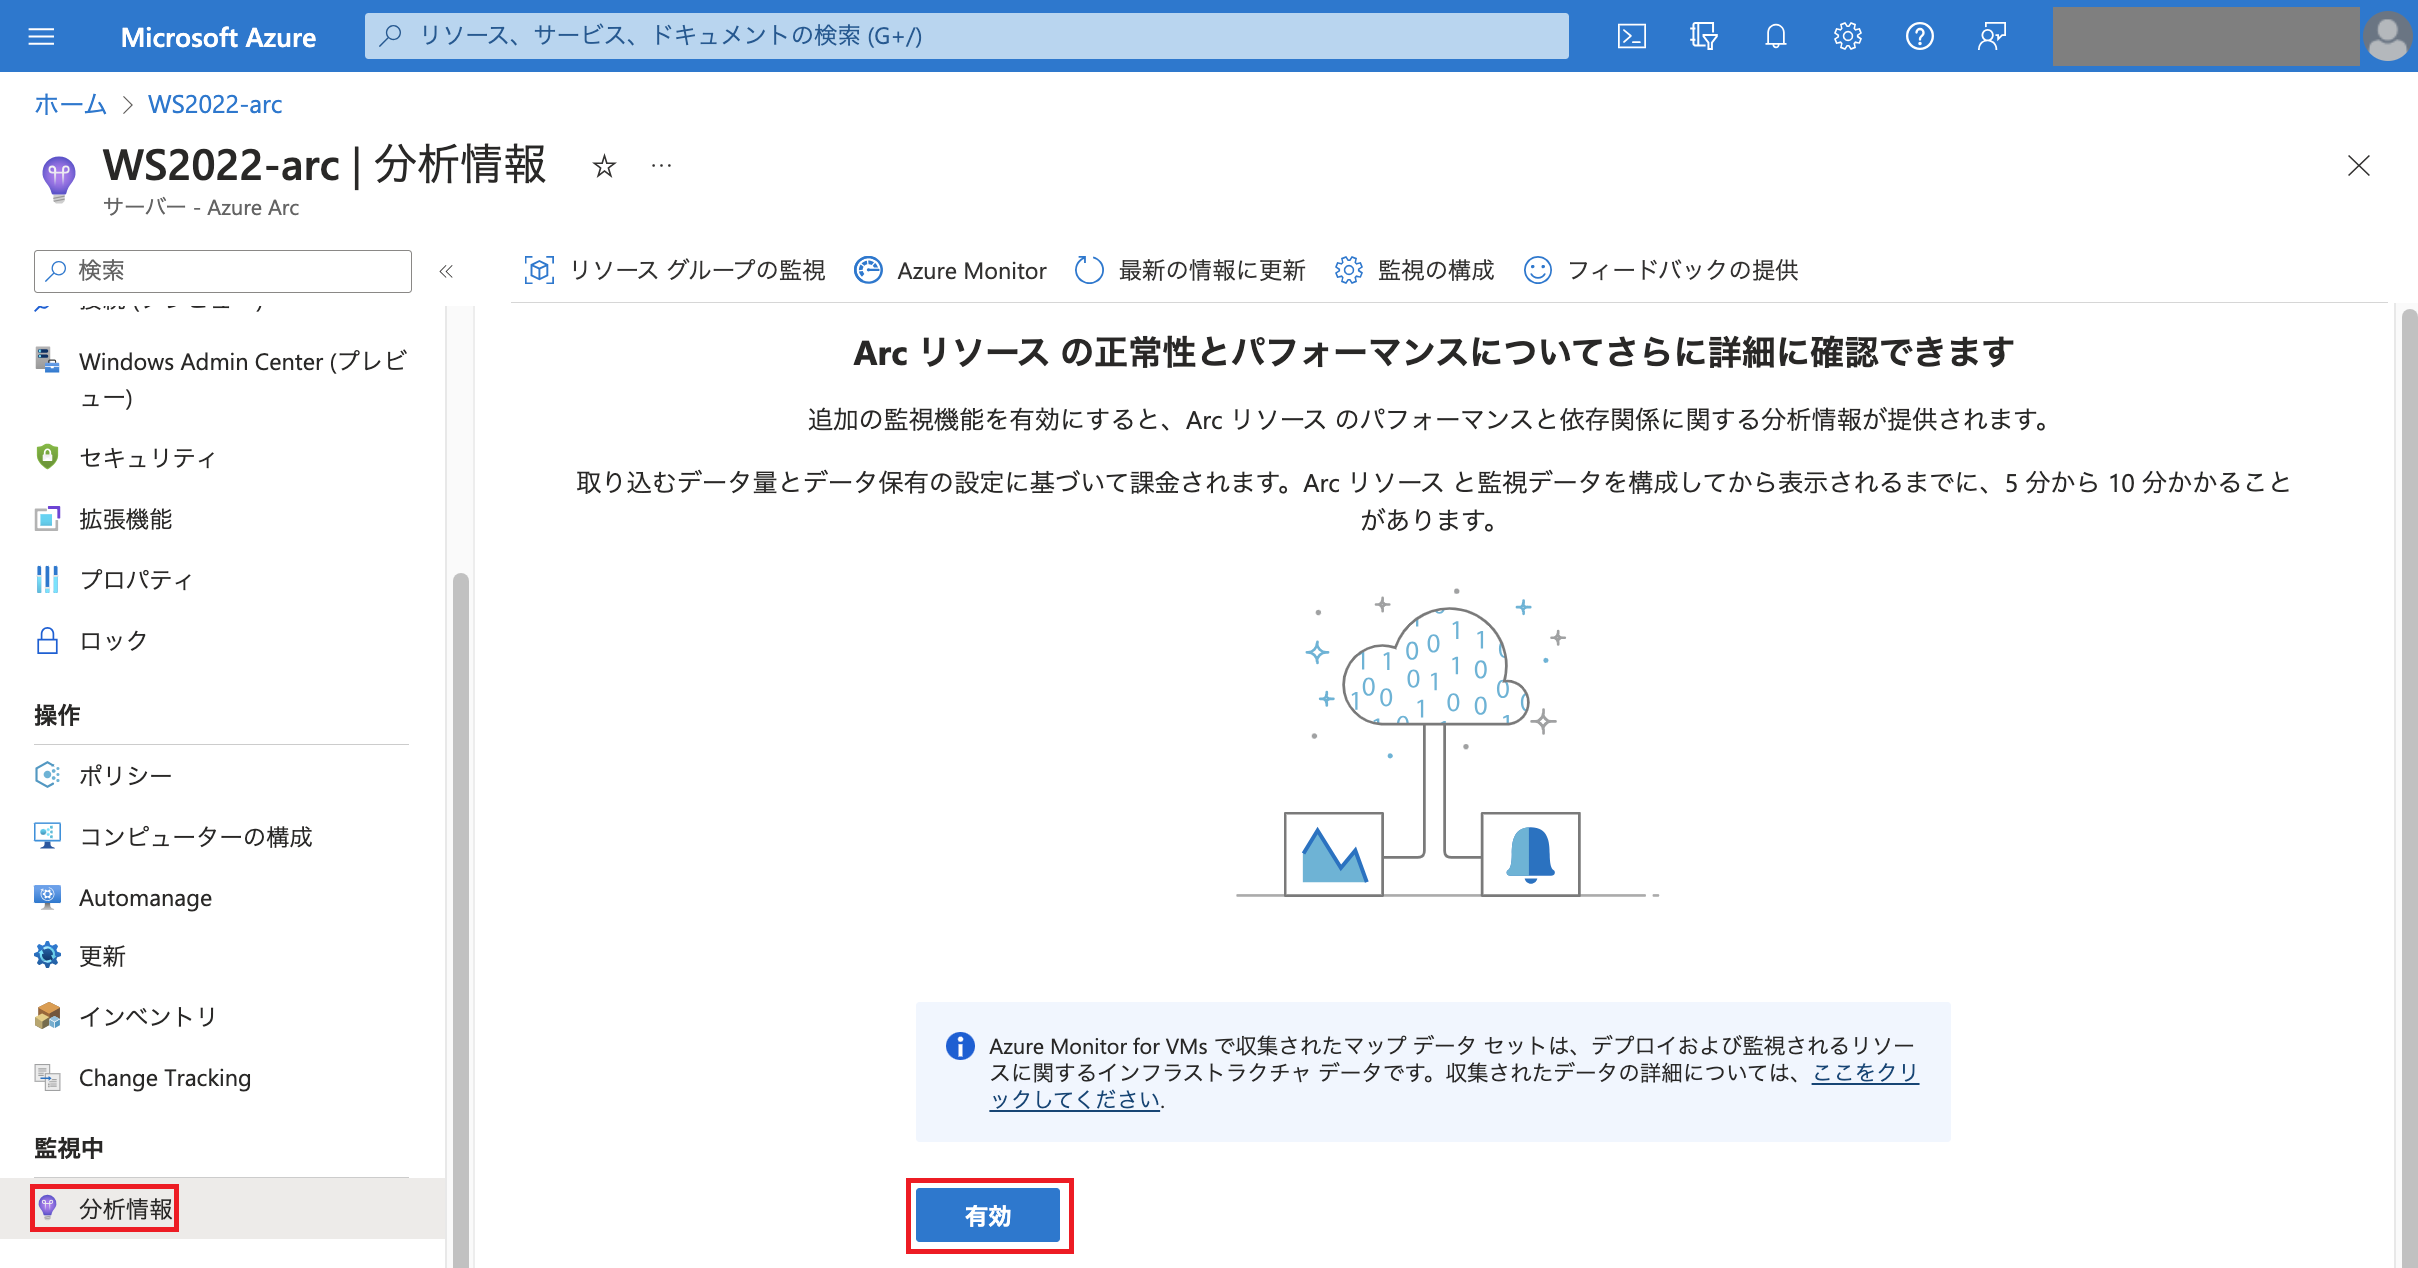Click 最新の情報に更新 to refresh

(1190, 270)
